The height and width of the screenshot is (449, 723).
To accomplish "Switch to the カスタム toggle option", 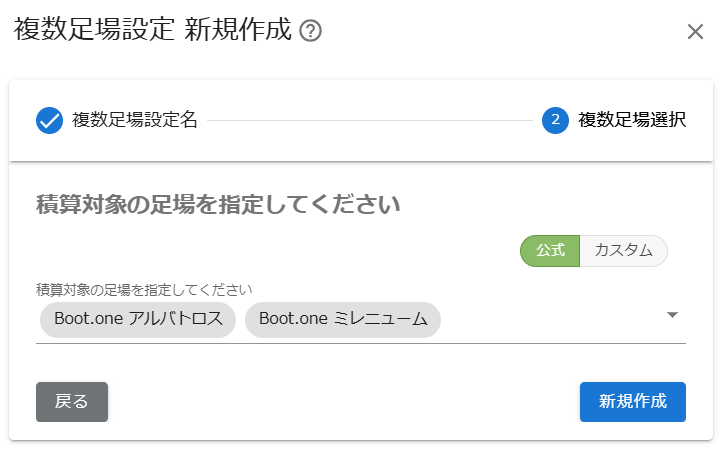I will pyautogui.click(x=623, y=251).
